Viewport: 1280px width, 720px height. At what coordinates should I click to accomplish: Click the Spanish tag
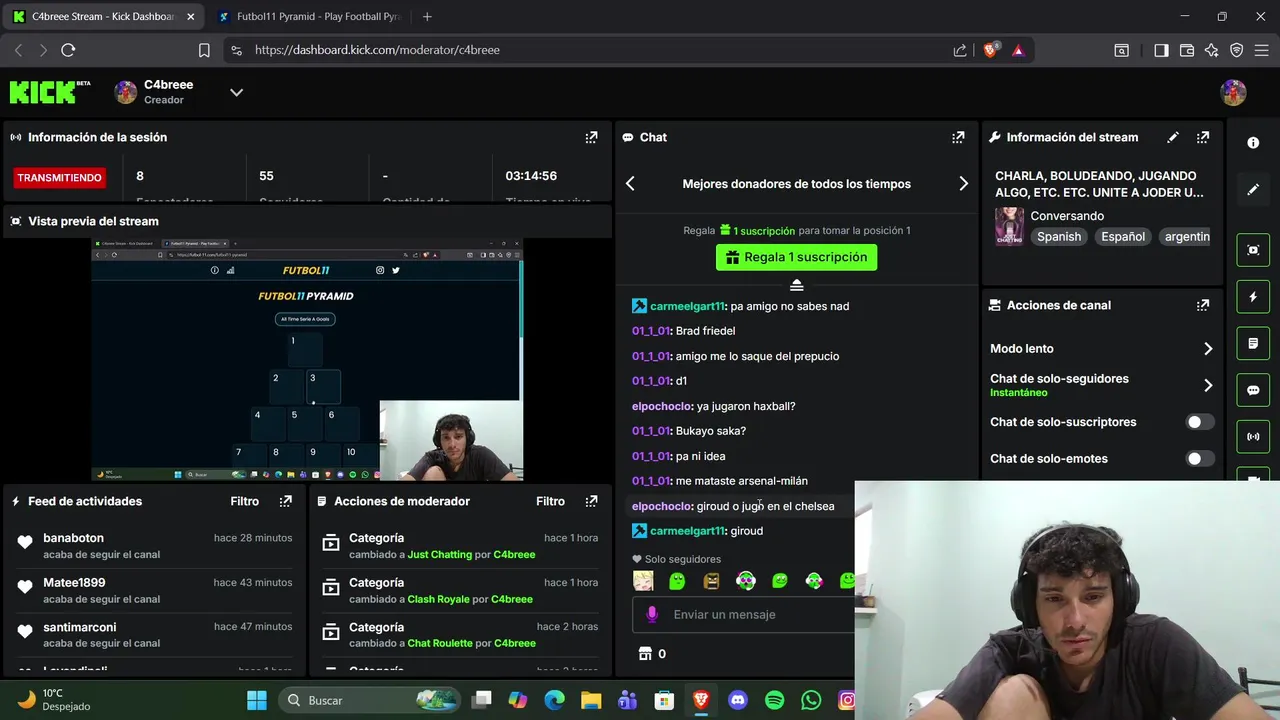(x=1059, y=237)
